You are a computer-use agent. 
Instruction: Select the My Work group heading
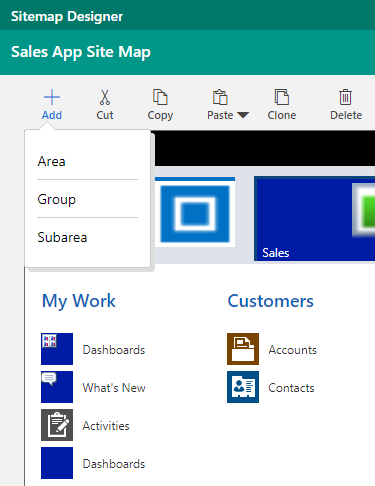coord(79,301)
